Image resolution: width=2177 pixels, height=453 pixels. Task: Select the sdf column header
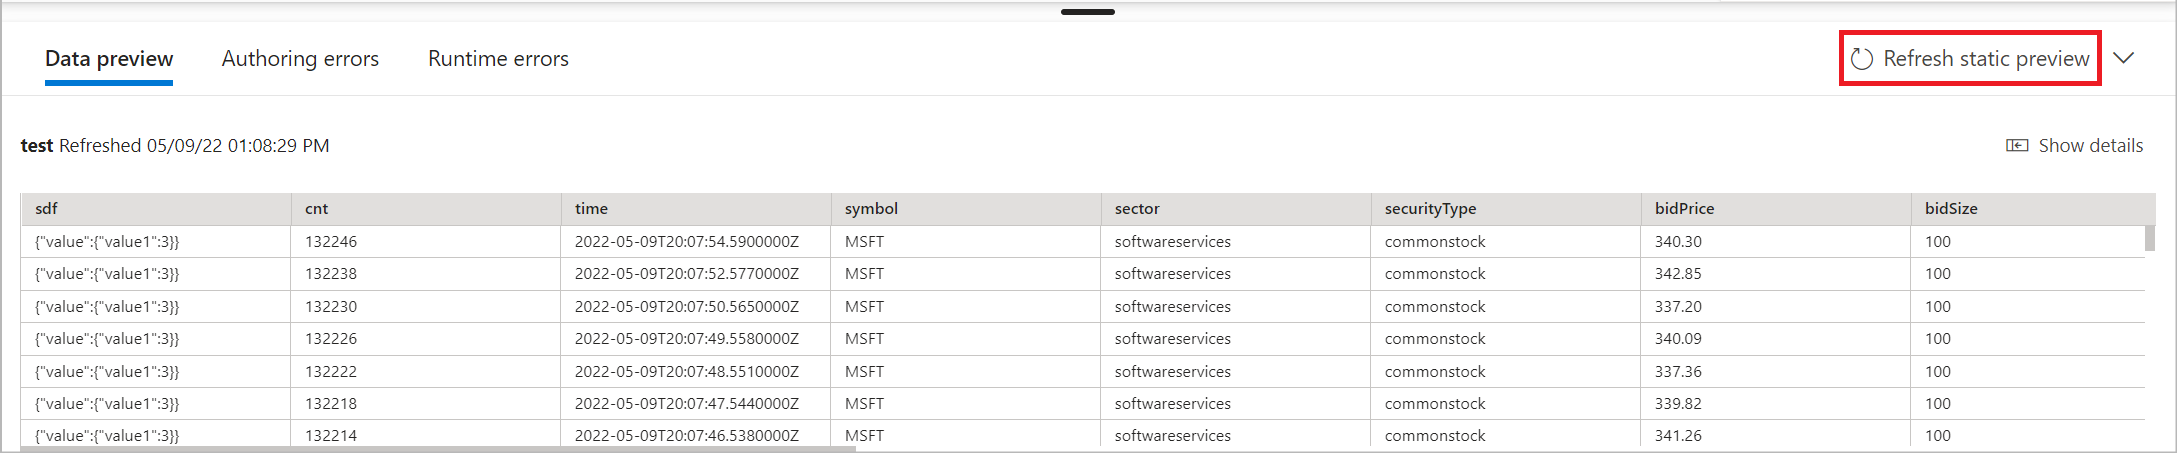[x=156, y=209]
